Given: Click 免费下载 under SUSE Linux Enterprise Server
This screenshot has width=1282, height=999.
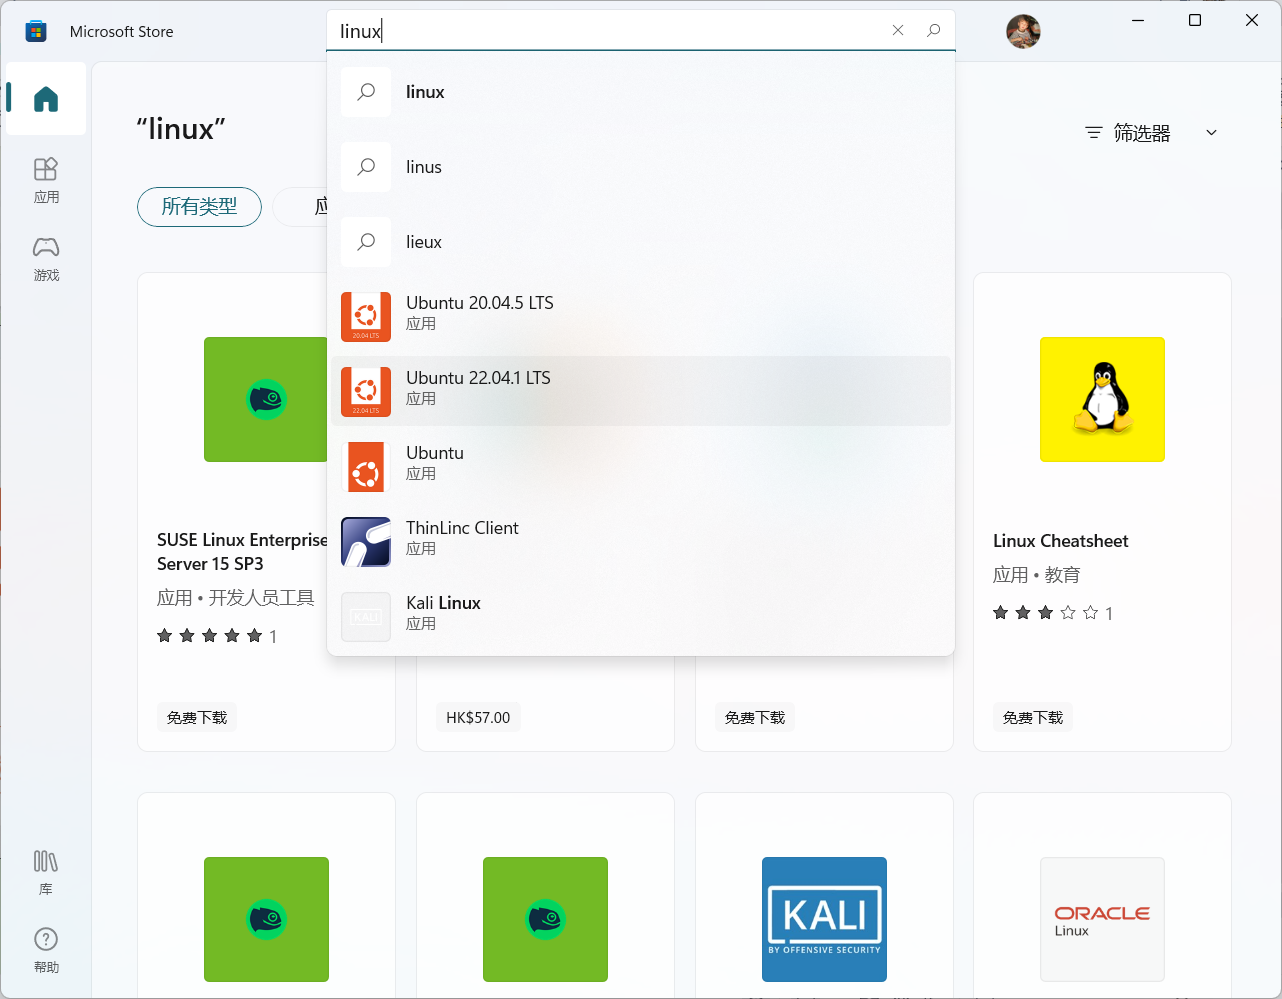Looking at the screenshot, I should (x=197, y=718).
